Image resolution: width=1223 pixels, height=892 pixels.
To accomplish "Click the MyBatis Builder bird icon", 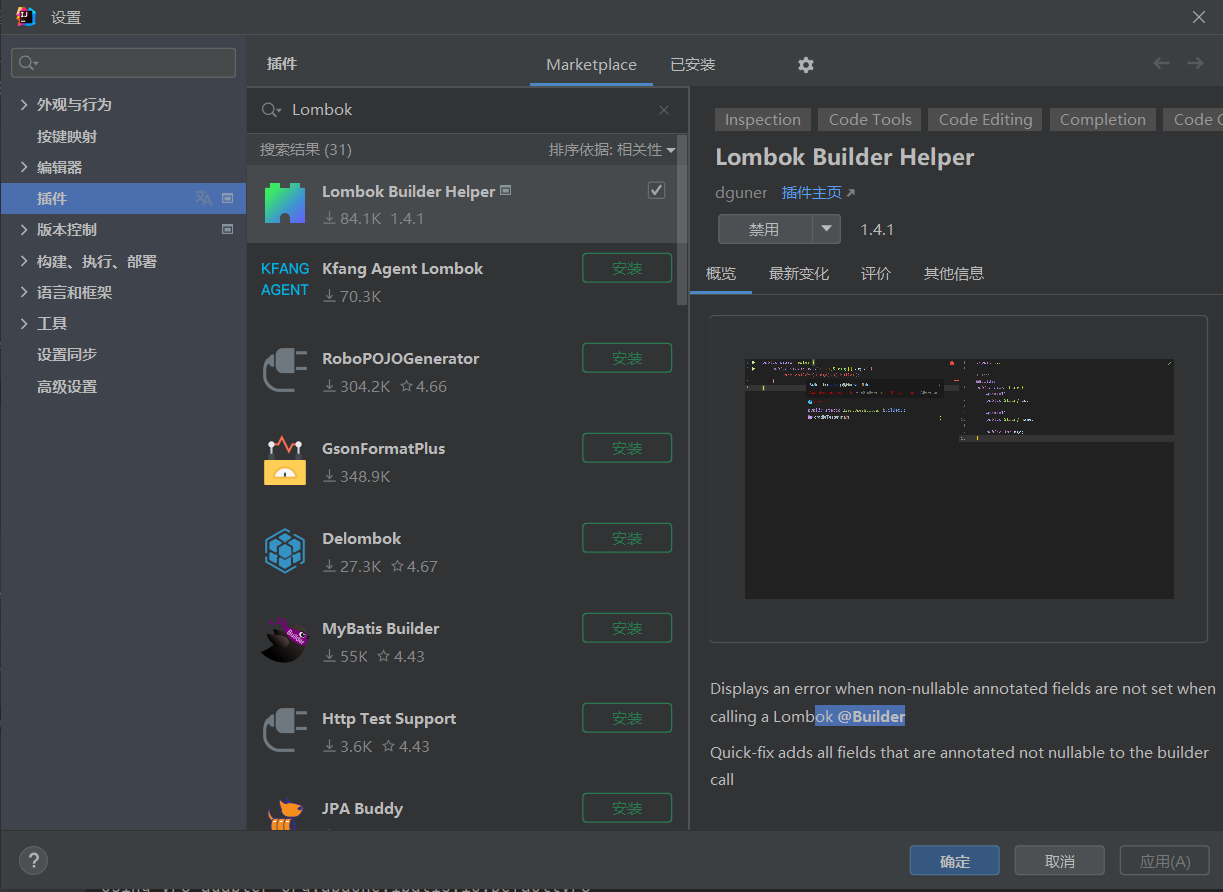I will (285, 640).
